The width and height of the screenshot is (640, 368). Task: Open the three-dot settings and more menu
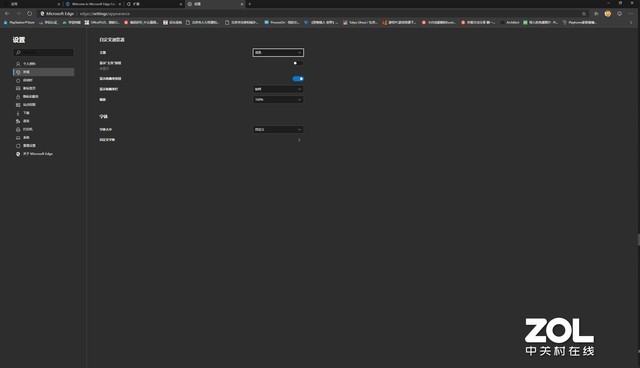coord(631,13)
